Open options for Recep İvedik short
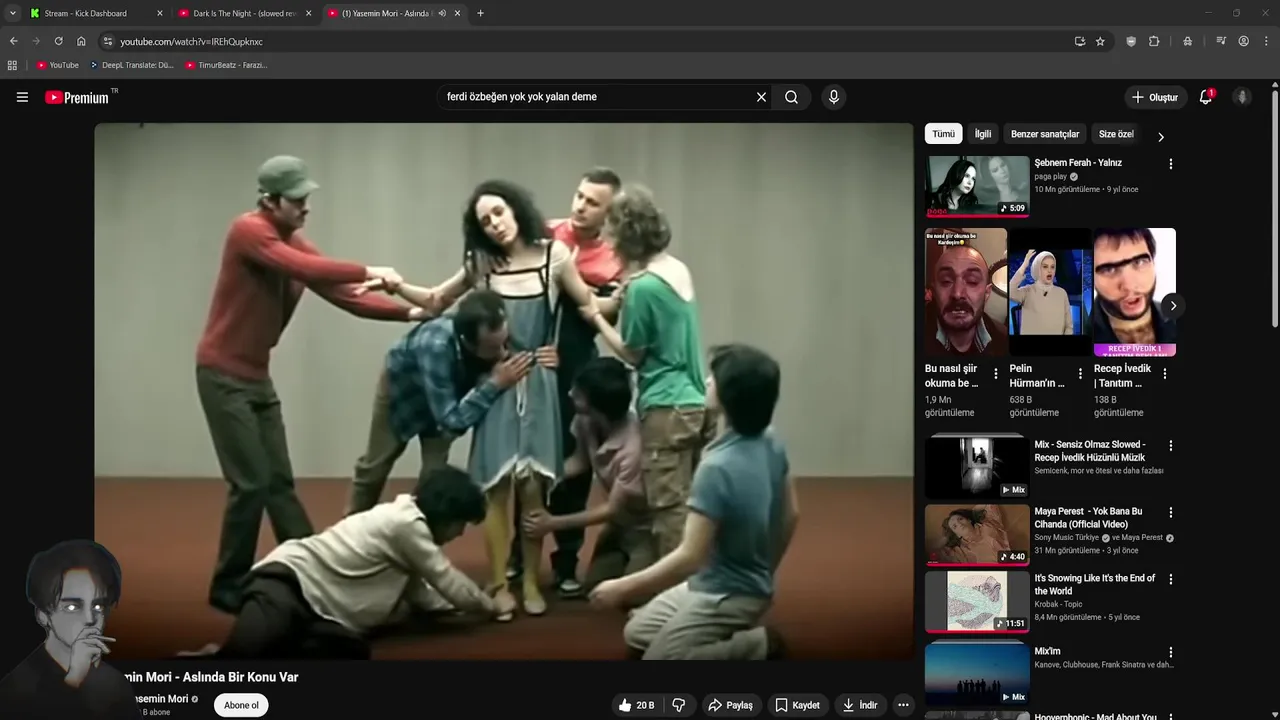1280x720 pixels. click(x=1164, y=374)
